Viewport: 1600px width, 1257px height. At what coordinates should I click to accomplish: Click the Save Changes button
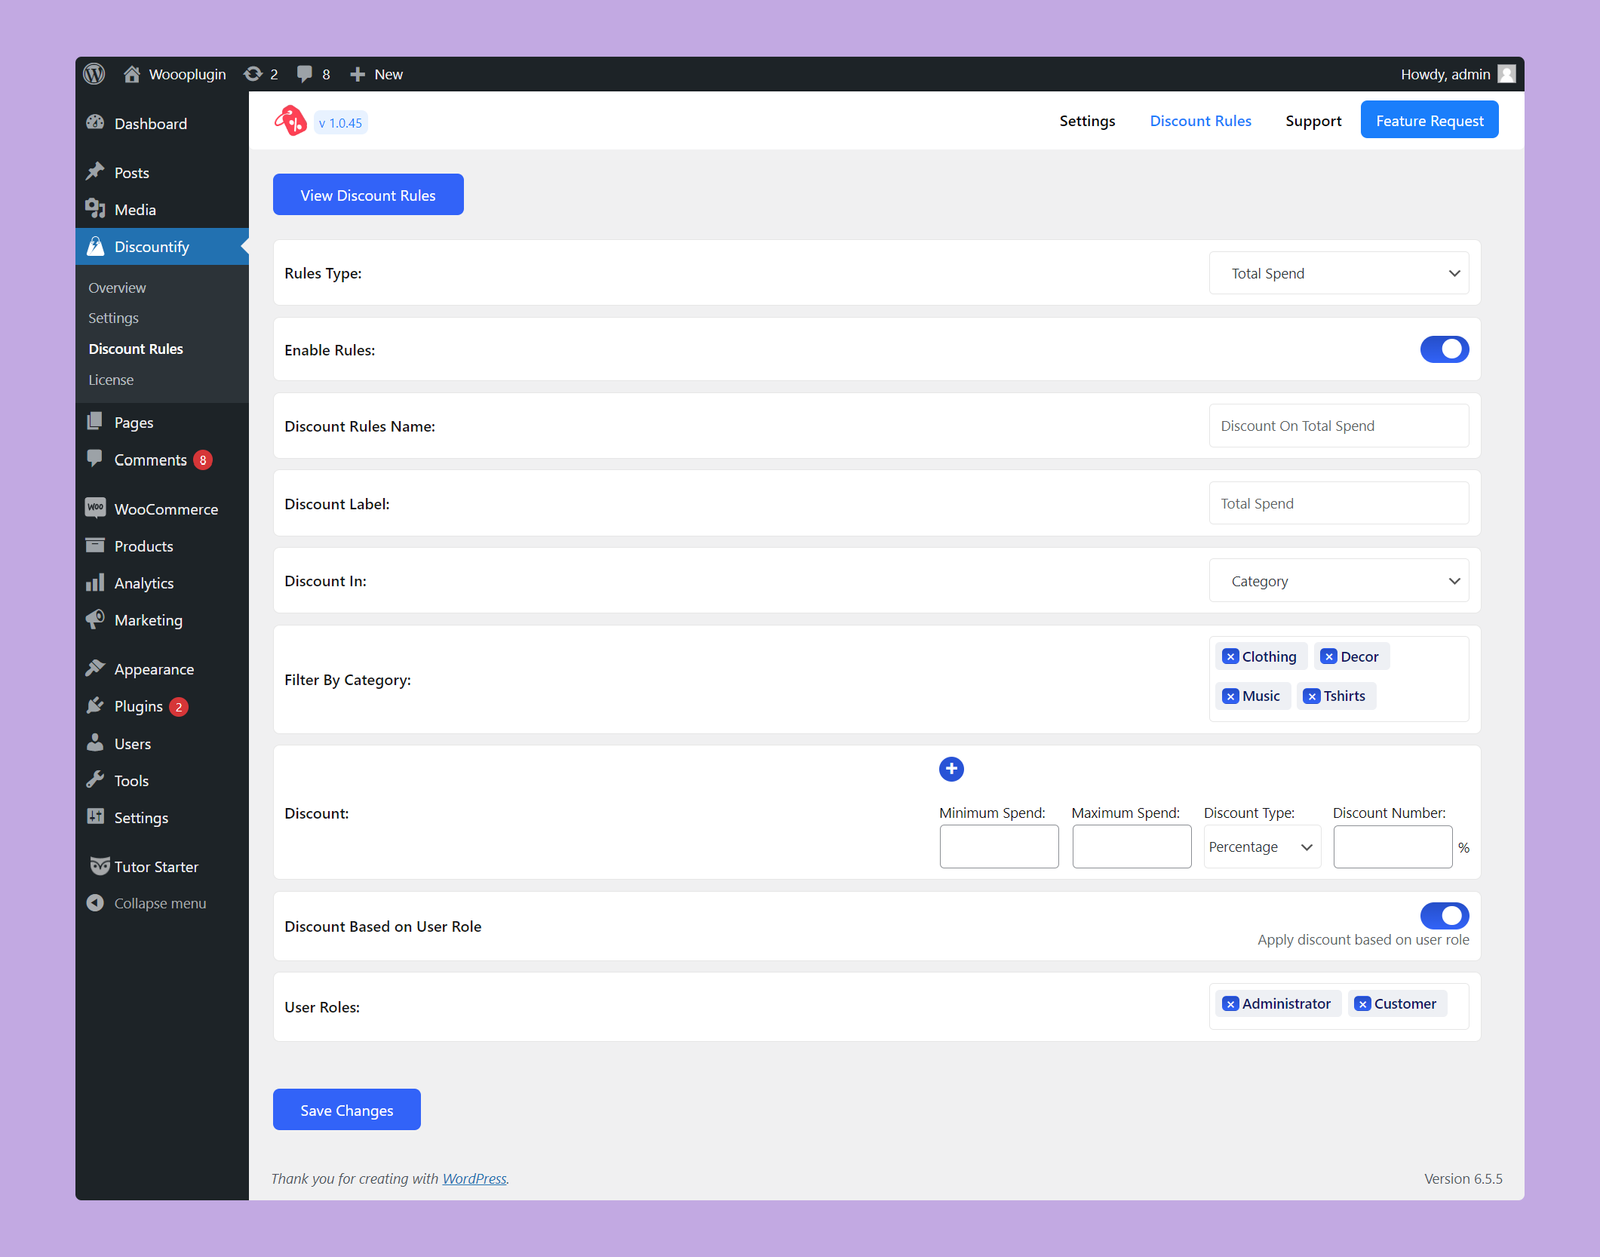(347, 1110)
